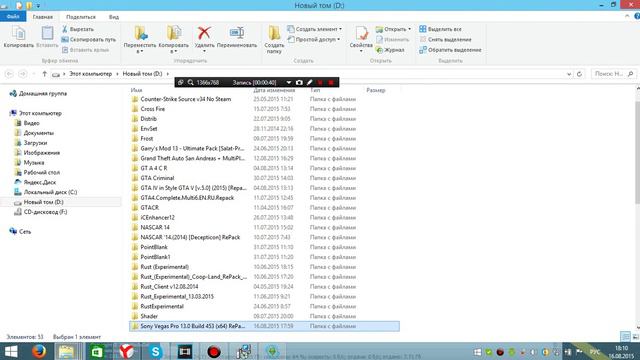
Task: Switch to details view toggle
Action: pos(625,337)
